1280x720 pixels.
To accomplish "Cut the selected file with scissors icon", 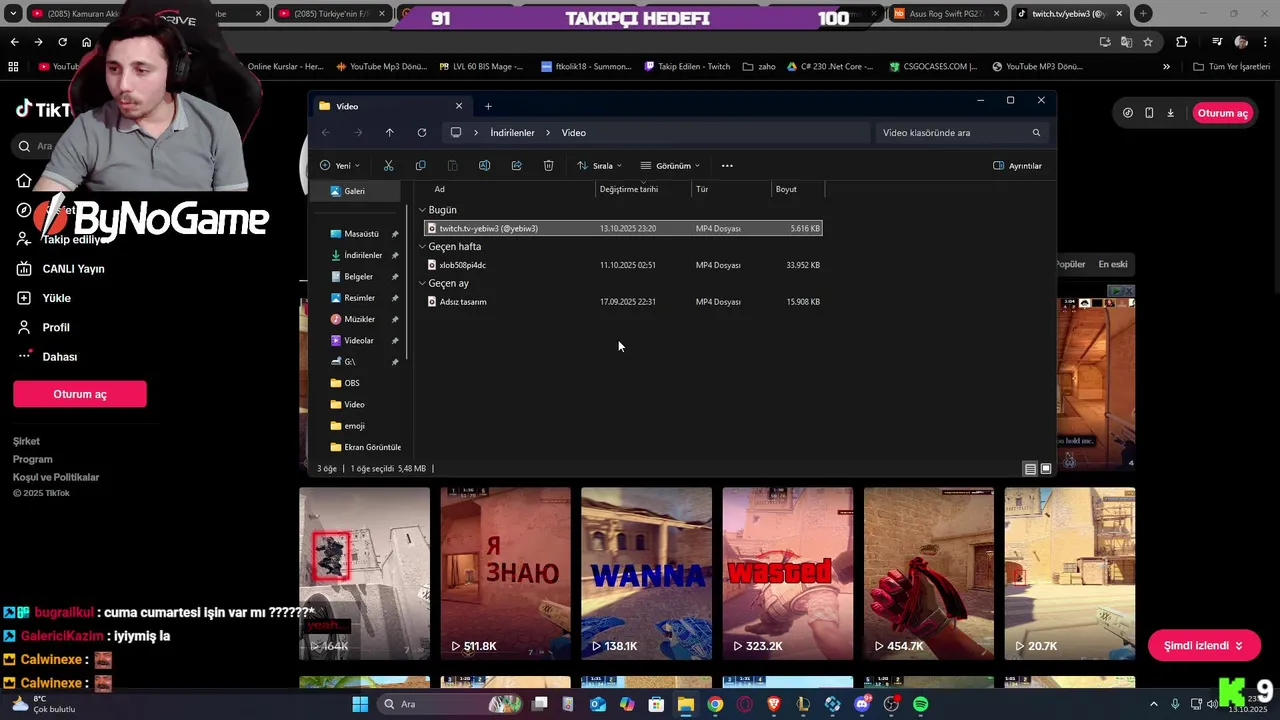I will [x=389, y=165].
